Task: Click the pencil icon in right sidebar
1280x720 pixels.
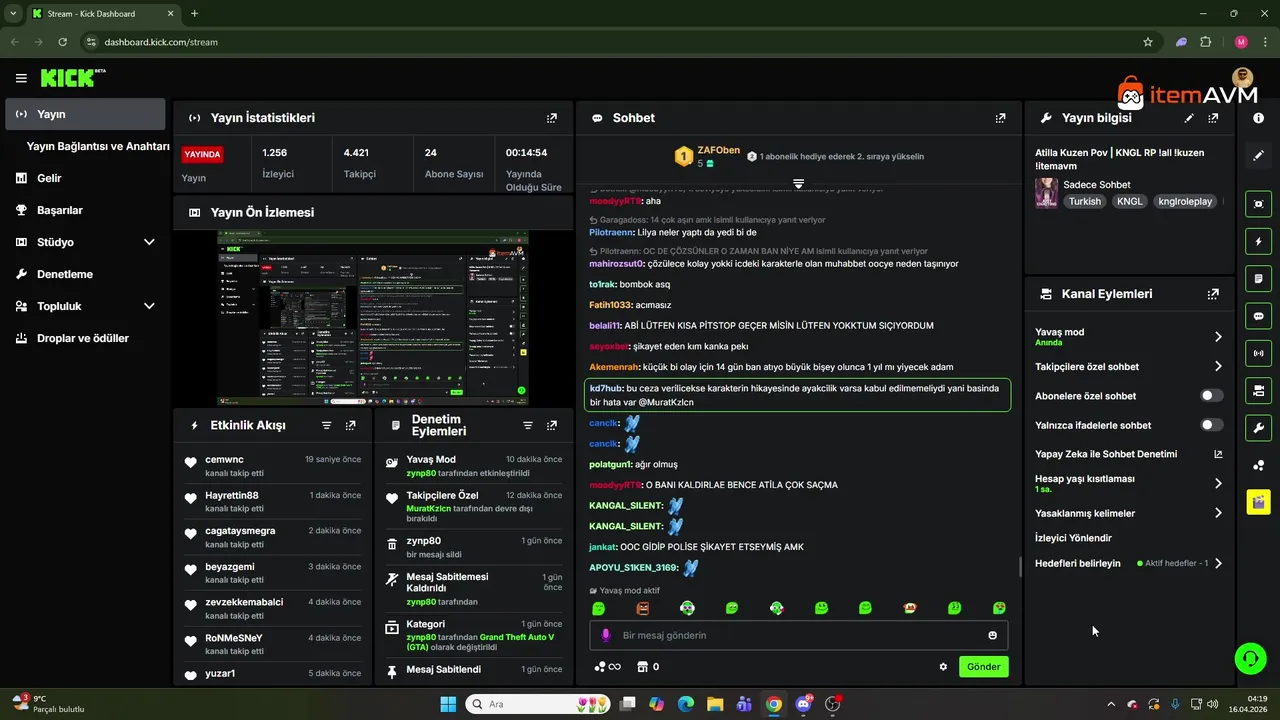Action: coord(1258,156)
